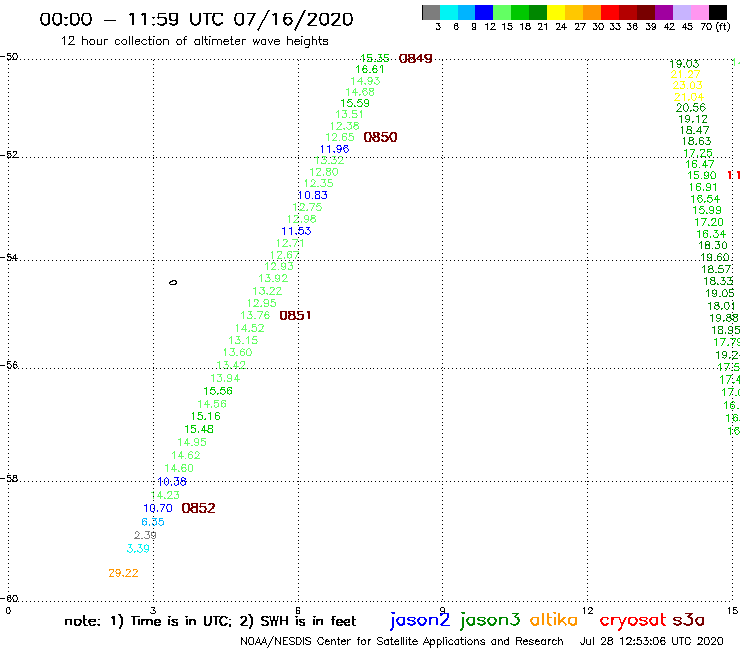Click the yellow wave height value 21.27

[x=685, y=74]
